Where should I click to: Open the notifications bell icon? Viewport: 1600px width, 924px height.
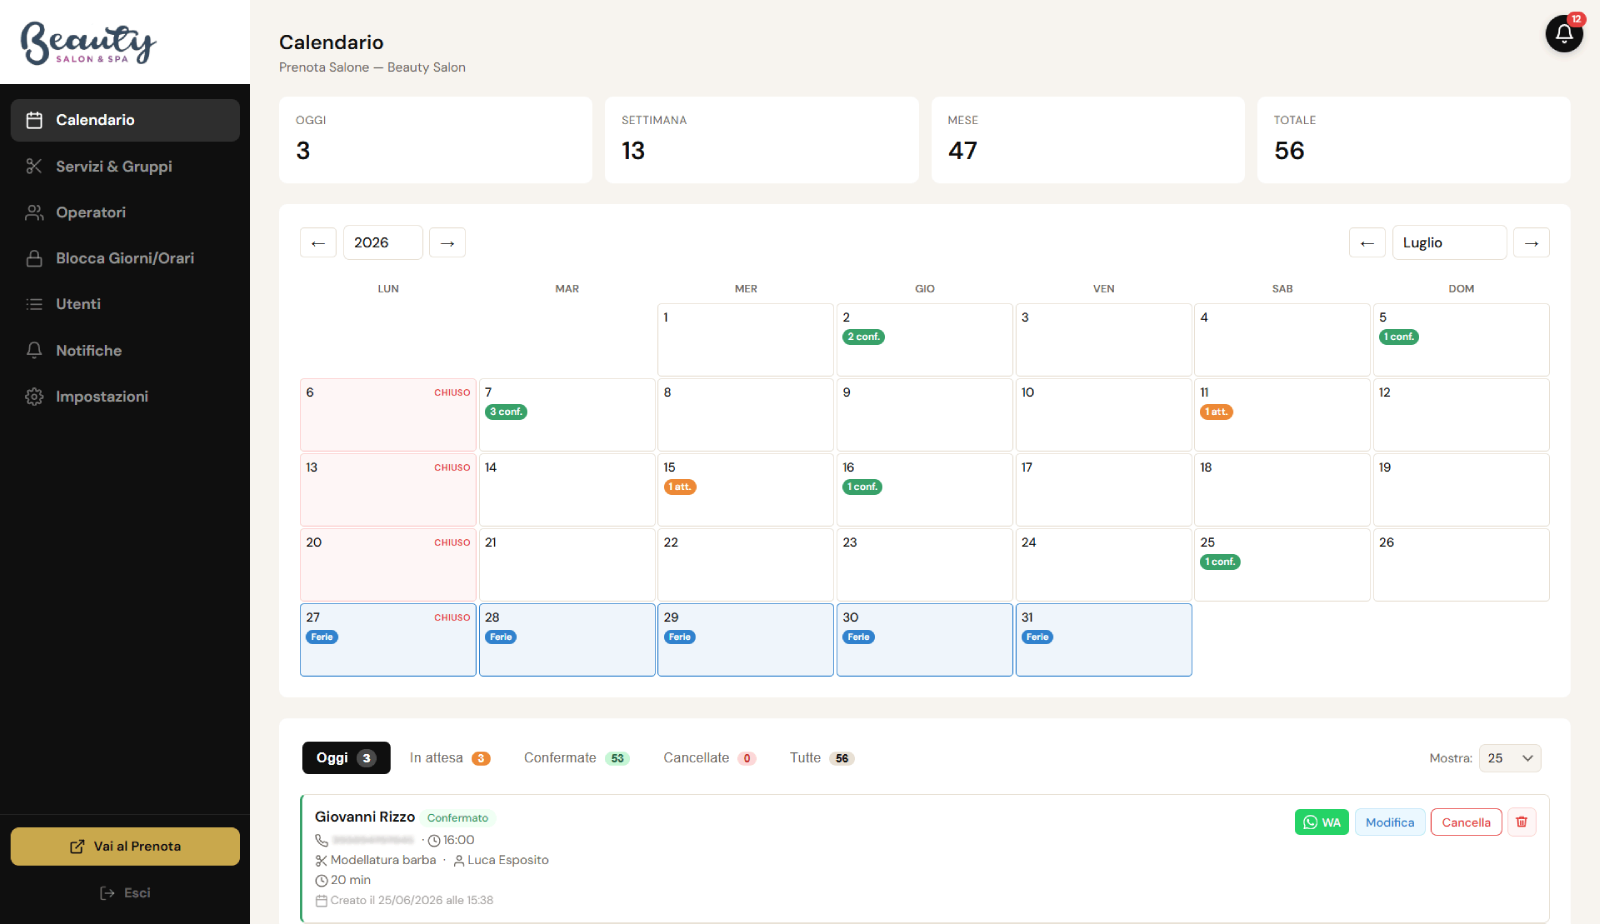pyautogui.click(x=1564, y=34)
